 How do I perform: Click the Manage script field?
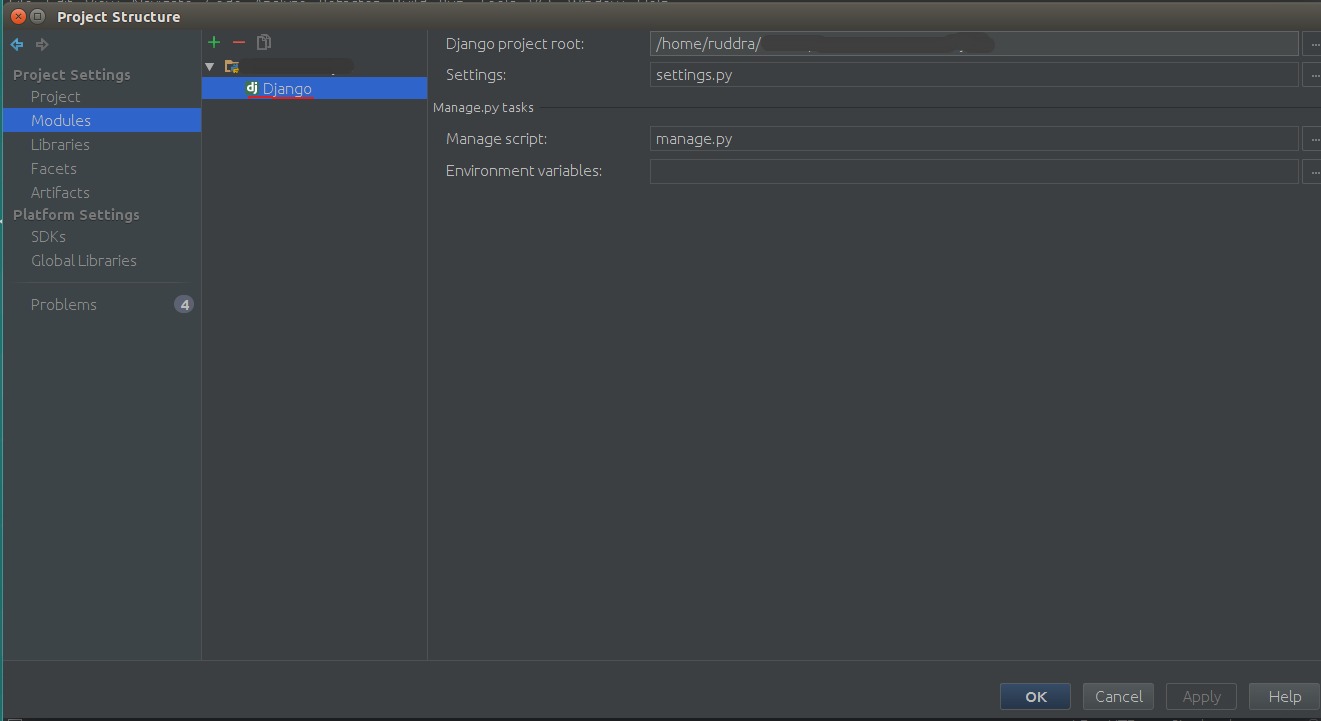click(974, 139)
